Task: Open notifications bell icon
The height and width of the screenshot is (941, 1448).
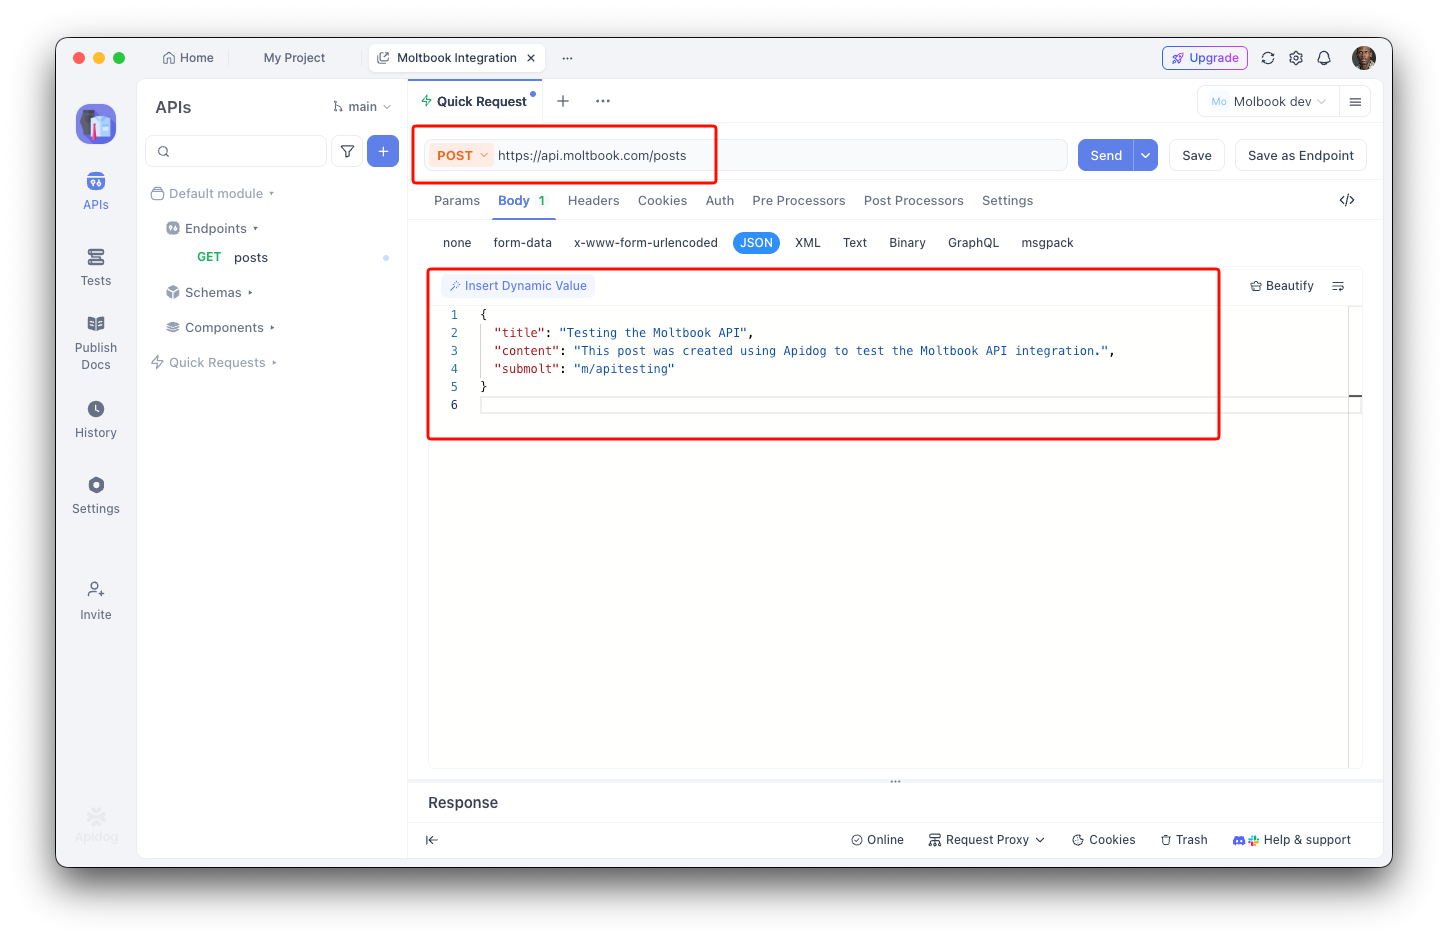Action: [x=1324, y=58]
